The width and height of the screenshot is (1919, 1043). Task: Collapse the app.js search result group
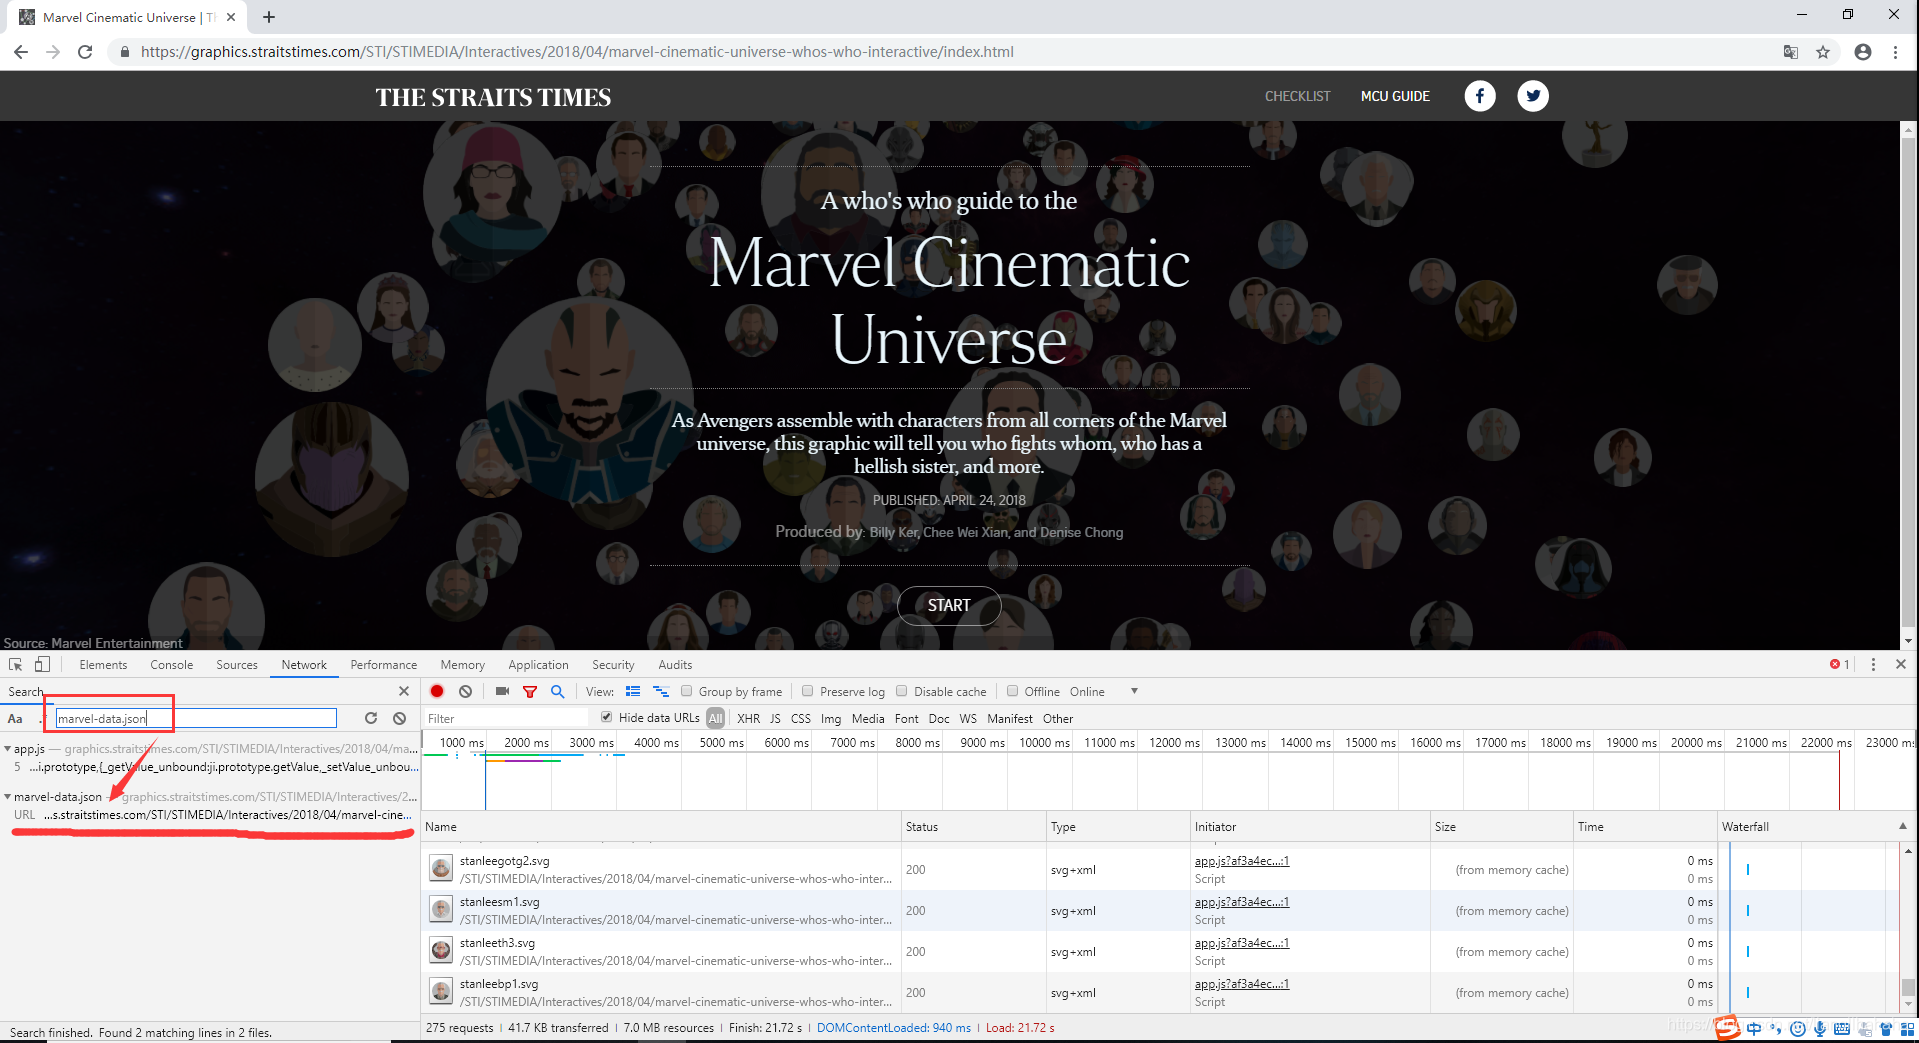tap(8, 748)
